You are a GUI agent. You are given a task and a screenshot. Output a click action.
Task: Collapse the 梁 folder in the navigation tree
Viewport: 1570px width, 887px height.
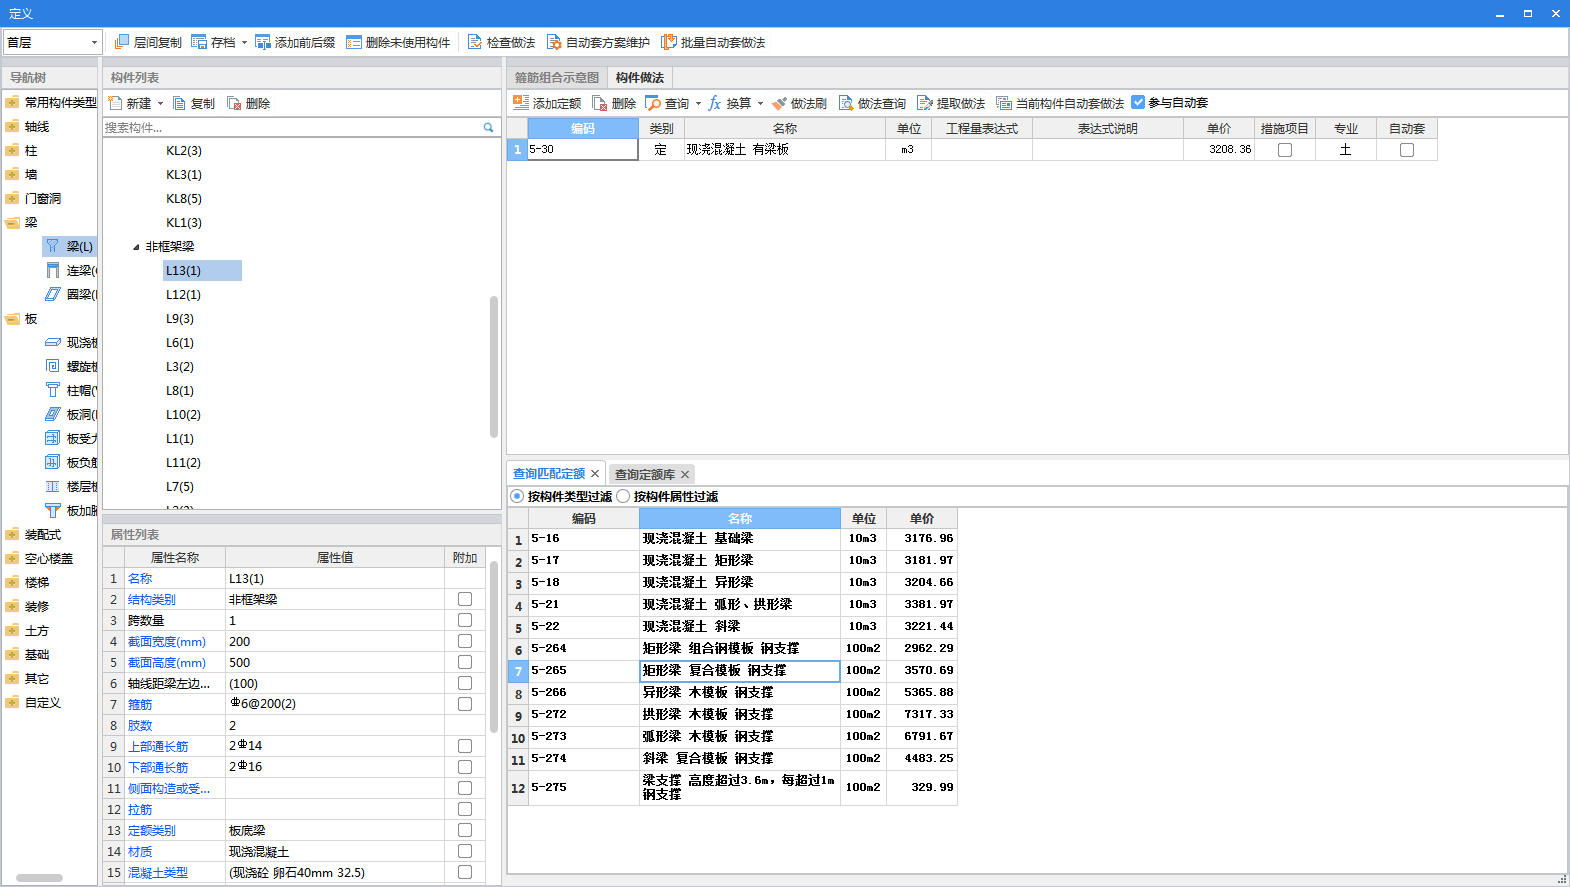pos(12,222)
